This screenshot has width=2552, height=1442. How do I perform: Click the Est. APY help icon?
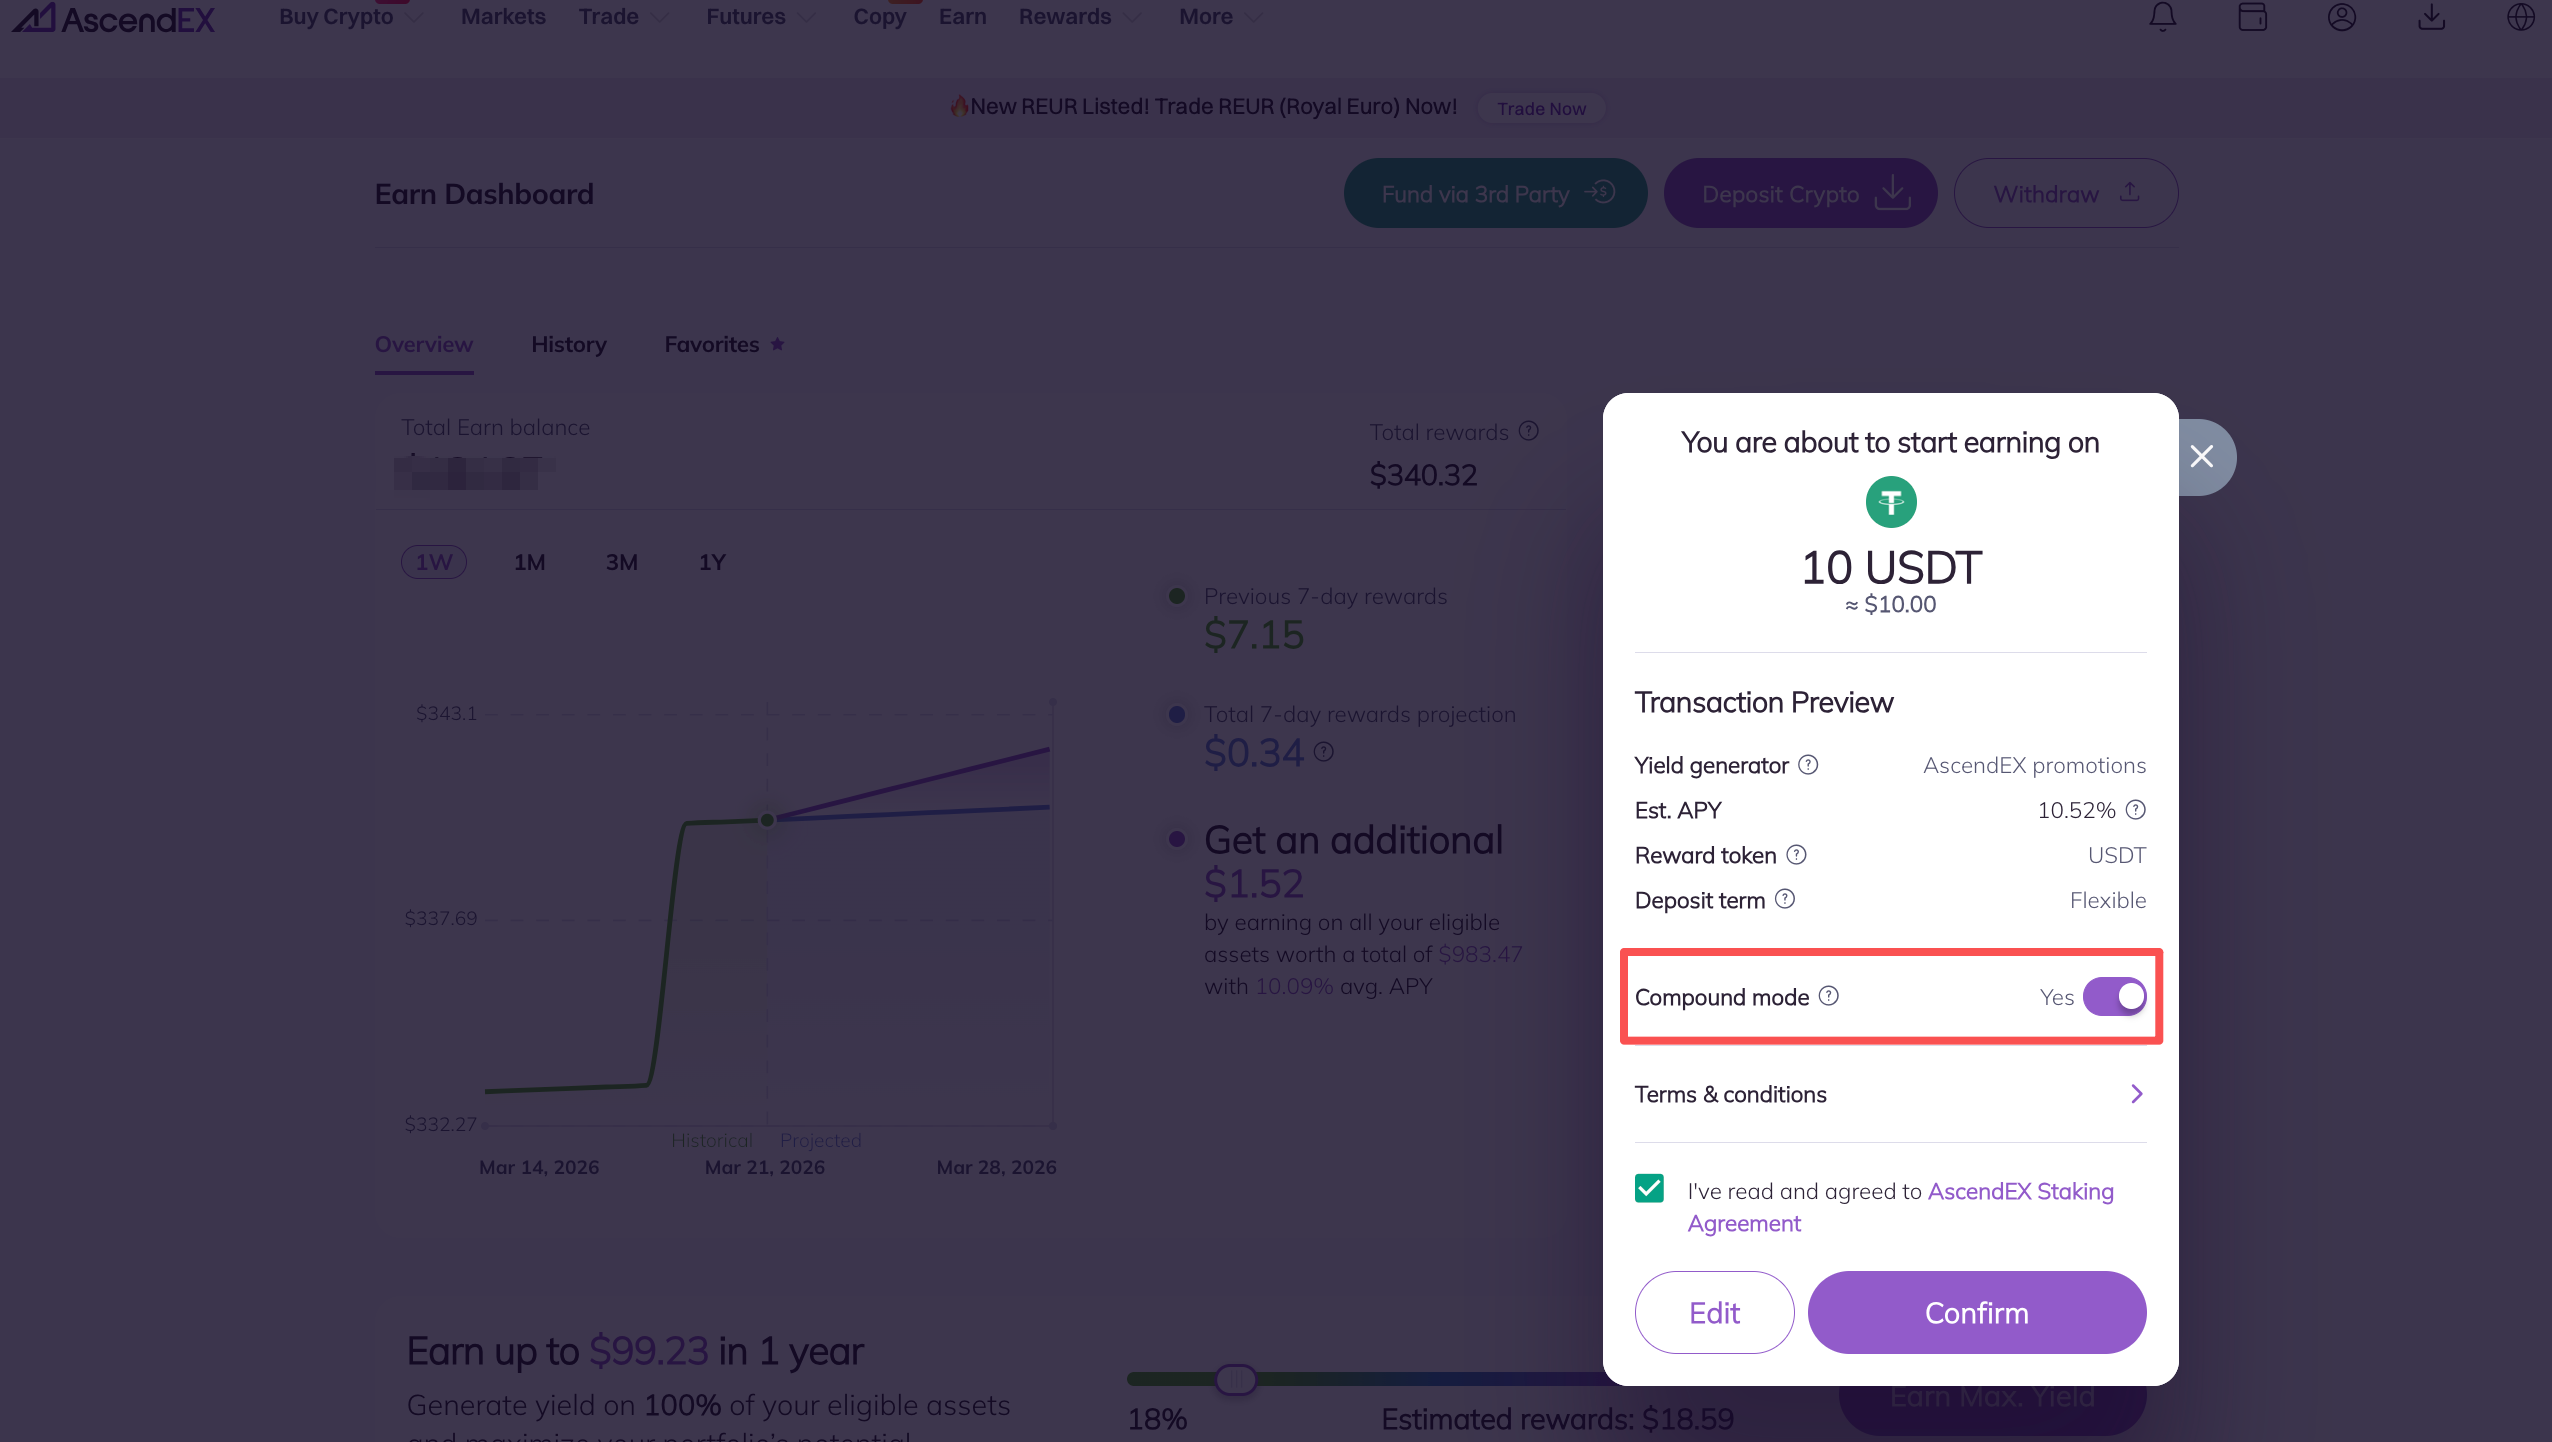tap(2136, 810)
